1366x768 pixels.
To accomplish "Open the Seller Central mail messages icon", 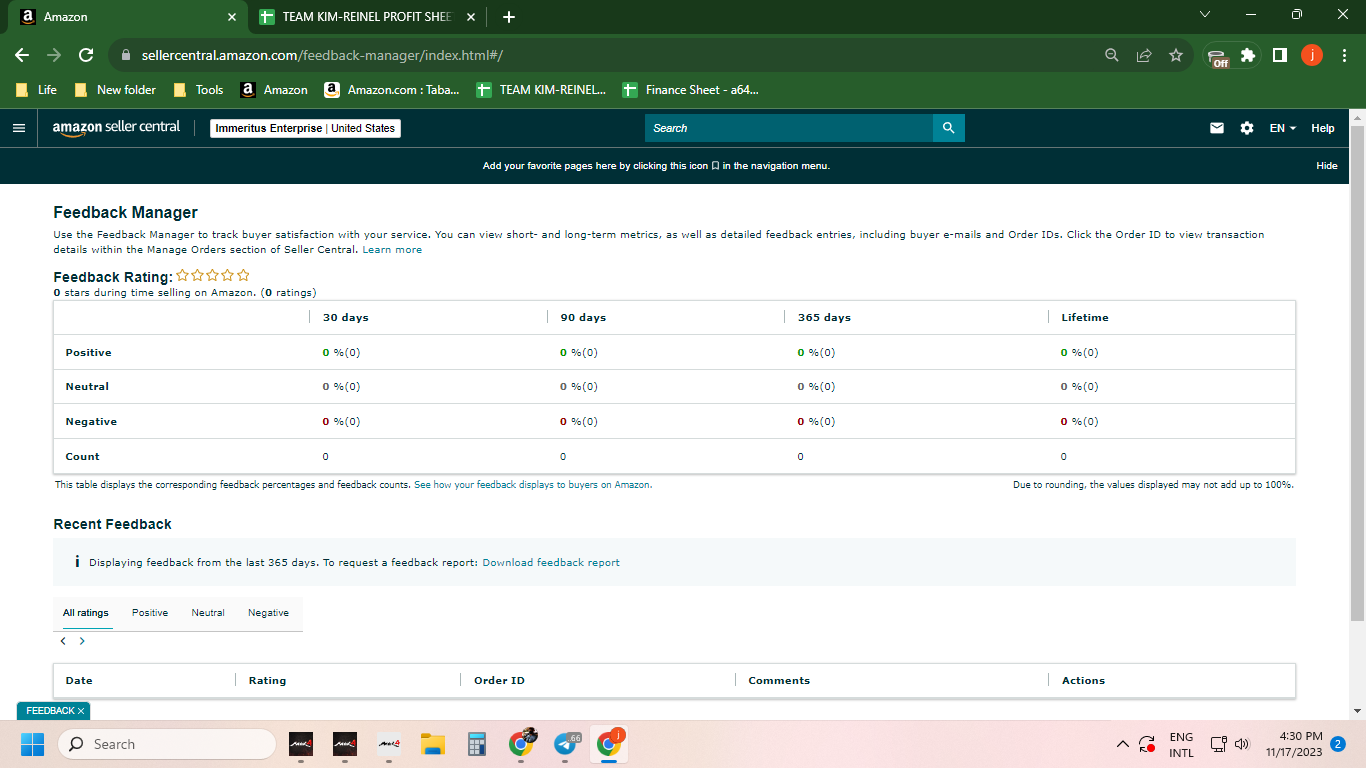I will pyautogui.click(x=1217, y=128).
